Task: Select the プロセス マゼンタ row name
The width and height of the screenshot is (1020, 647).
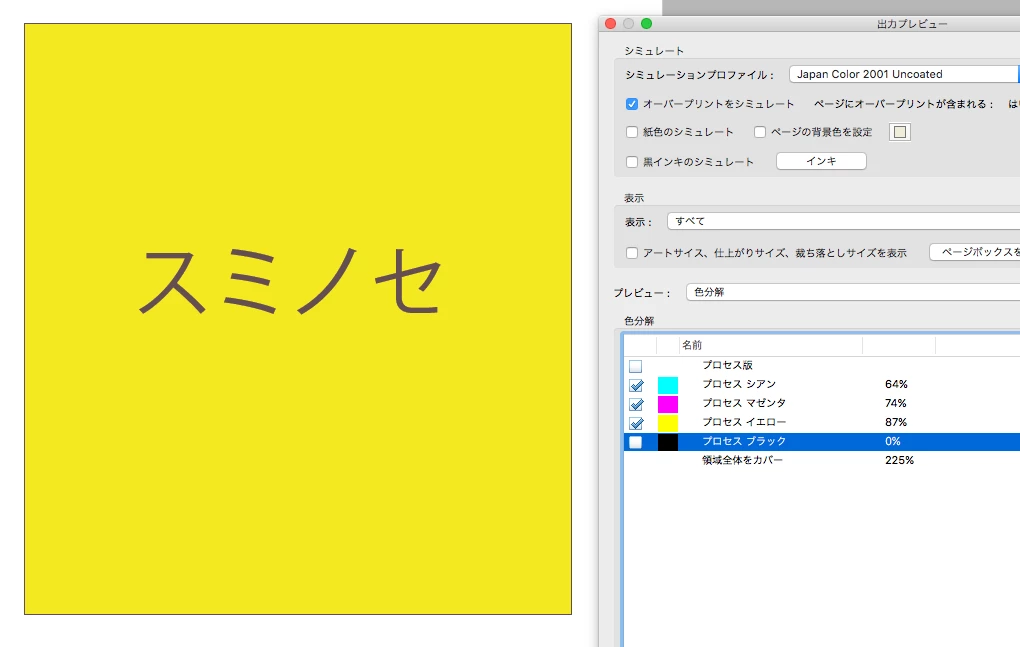Action: (744, 403)
